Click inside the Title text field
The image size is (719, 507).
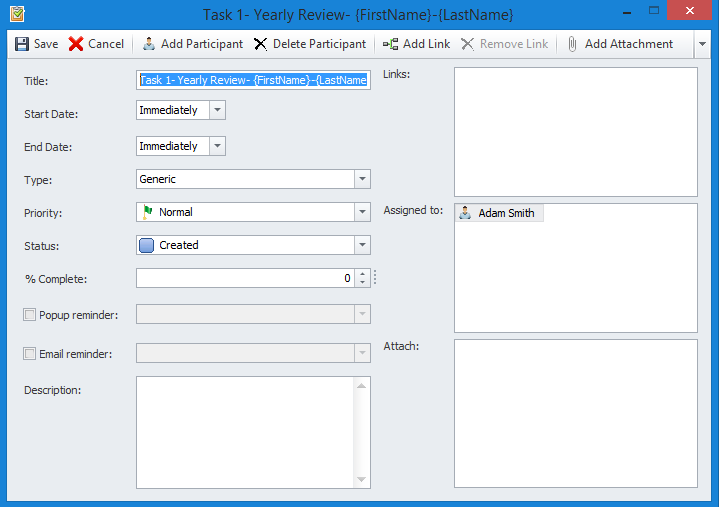[x=253, y=80]
